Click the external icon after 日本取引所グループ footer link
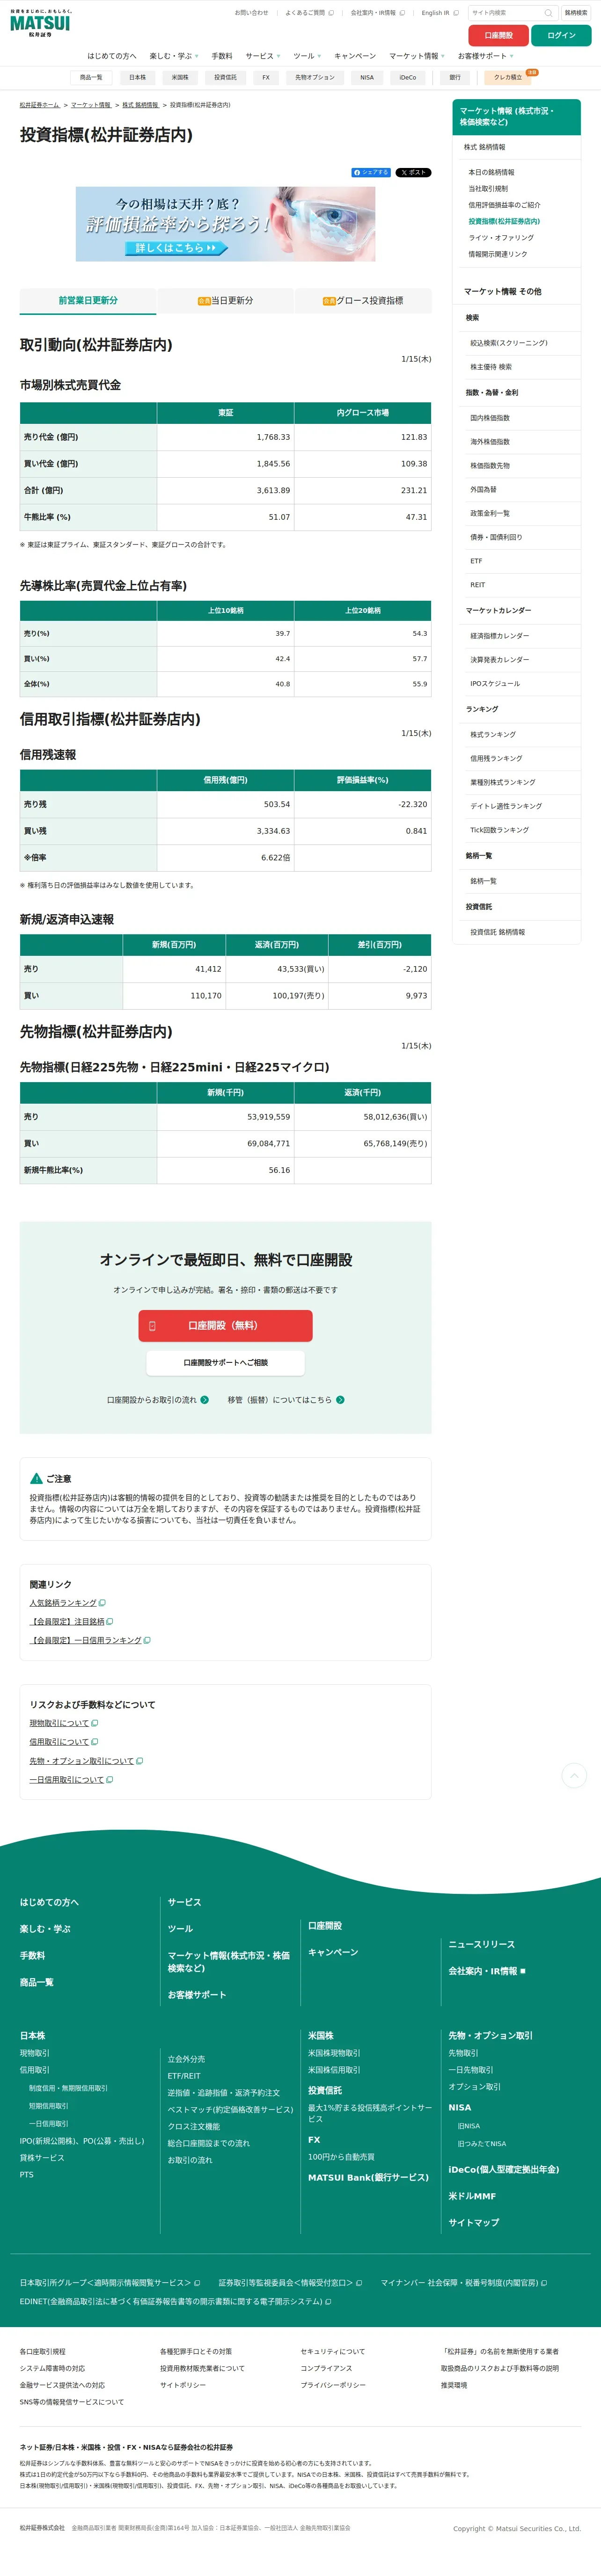Viewport: 601px width, 2576px height. 197,2283
